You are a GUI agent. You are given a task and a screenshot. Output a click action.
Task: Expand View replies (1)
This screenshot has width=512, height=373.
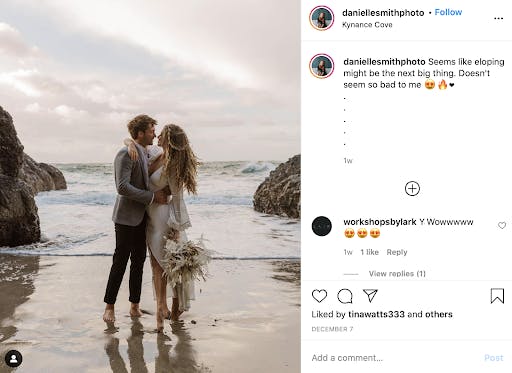397,274
